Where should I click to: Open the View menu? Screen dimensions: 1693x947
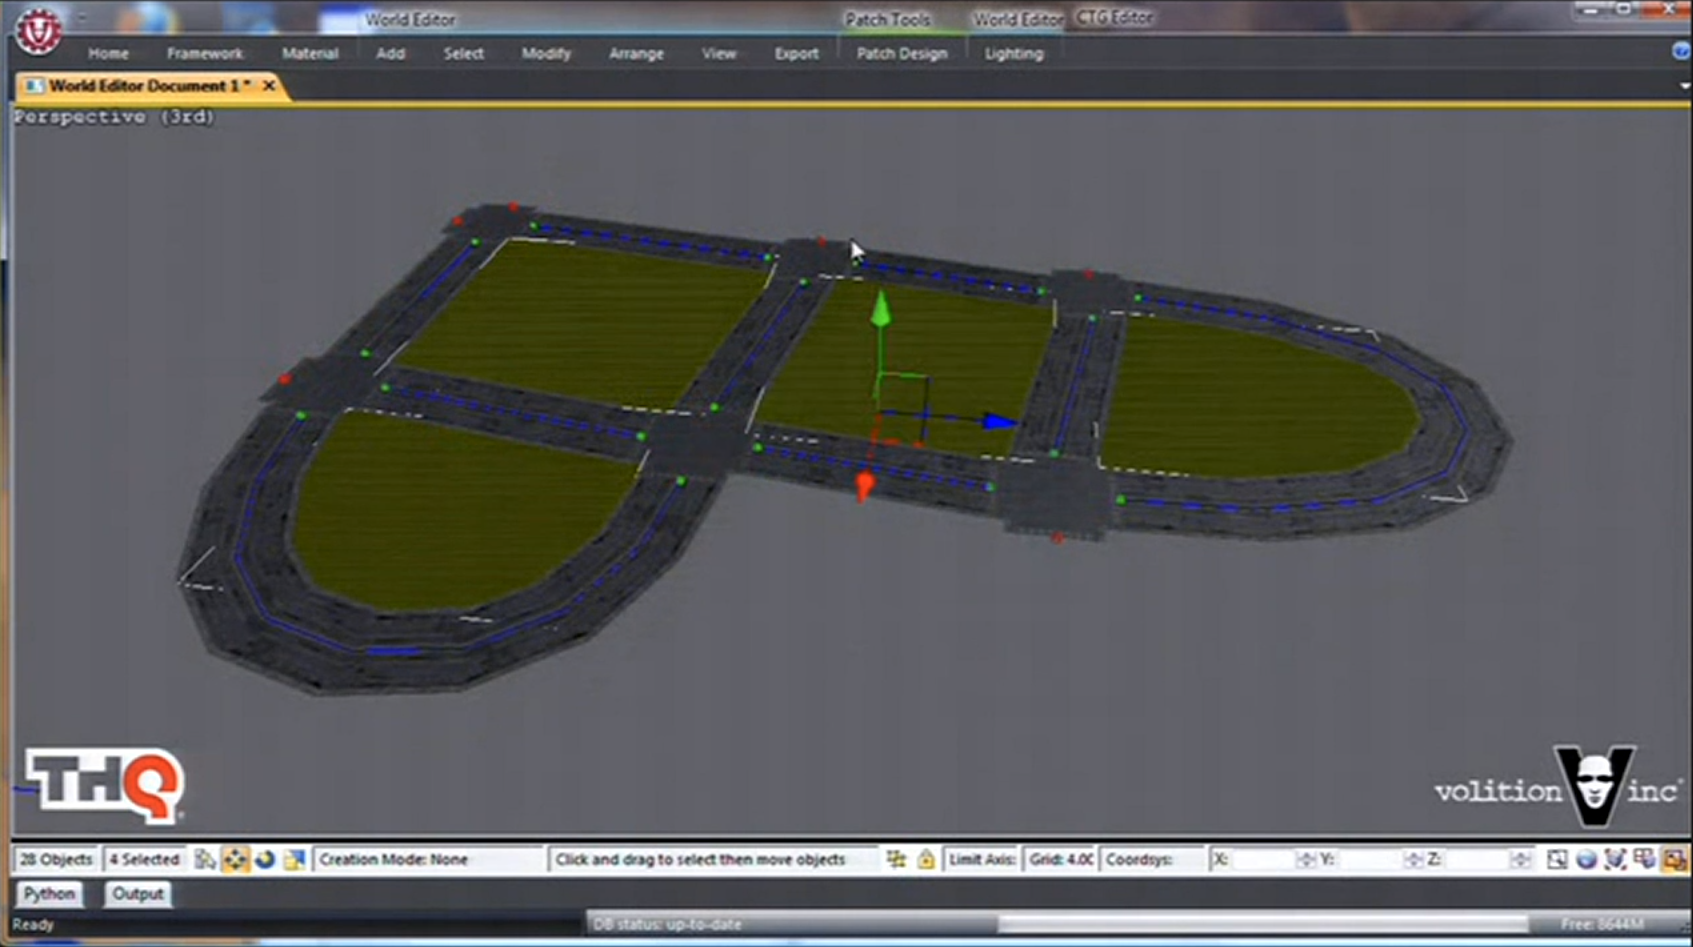tap(718, 54)
